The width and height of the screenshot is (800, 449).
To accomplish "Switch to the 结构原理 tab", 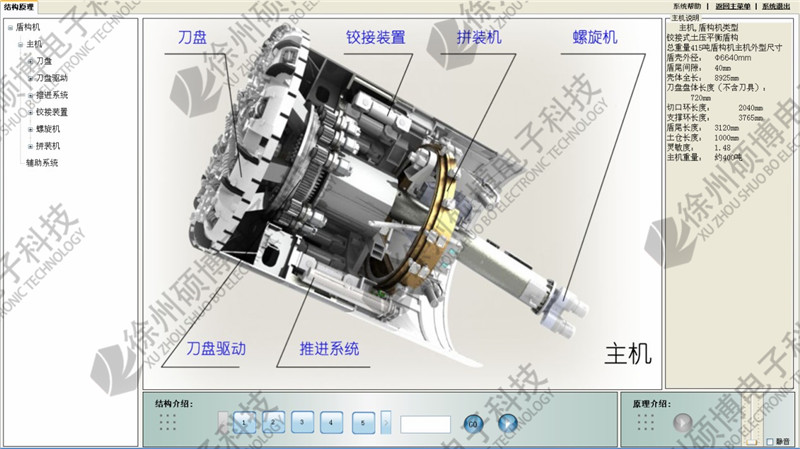I will pos(18,7).
